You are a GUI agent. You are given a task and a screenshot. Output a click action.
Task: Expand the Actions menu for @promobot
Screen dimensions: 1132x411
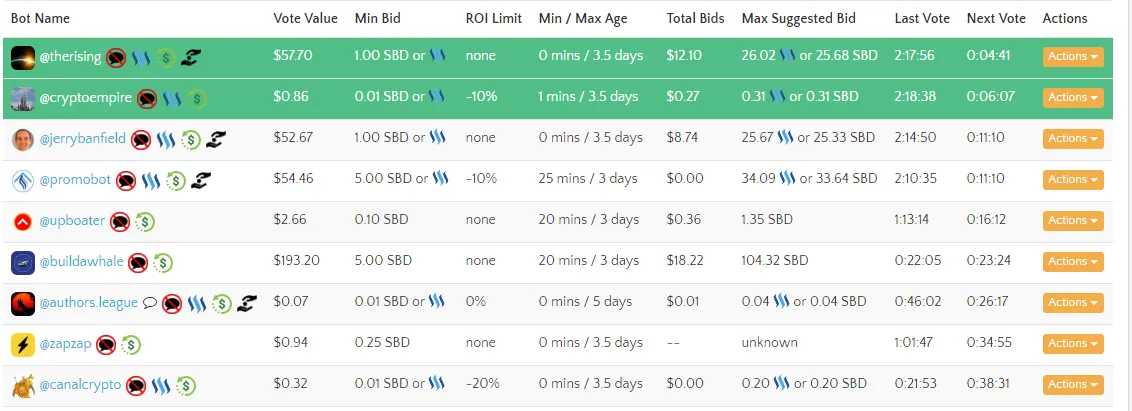pos(1073,180)
